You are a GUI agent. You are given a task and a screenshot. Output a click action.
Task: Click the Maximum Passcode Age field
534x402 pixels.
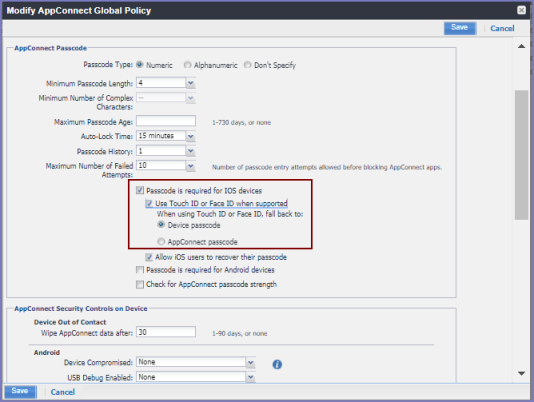(166, 121)
